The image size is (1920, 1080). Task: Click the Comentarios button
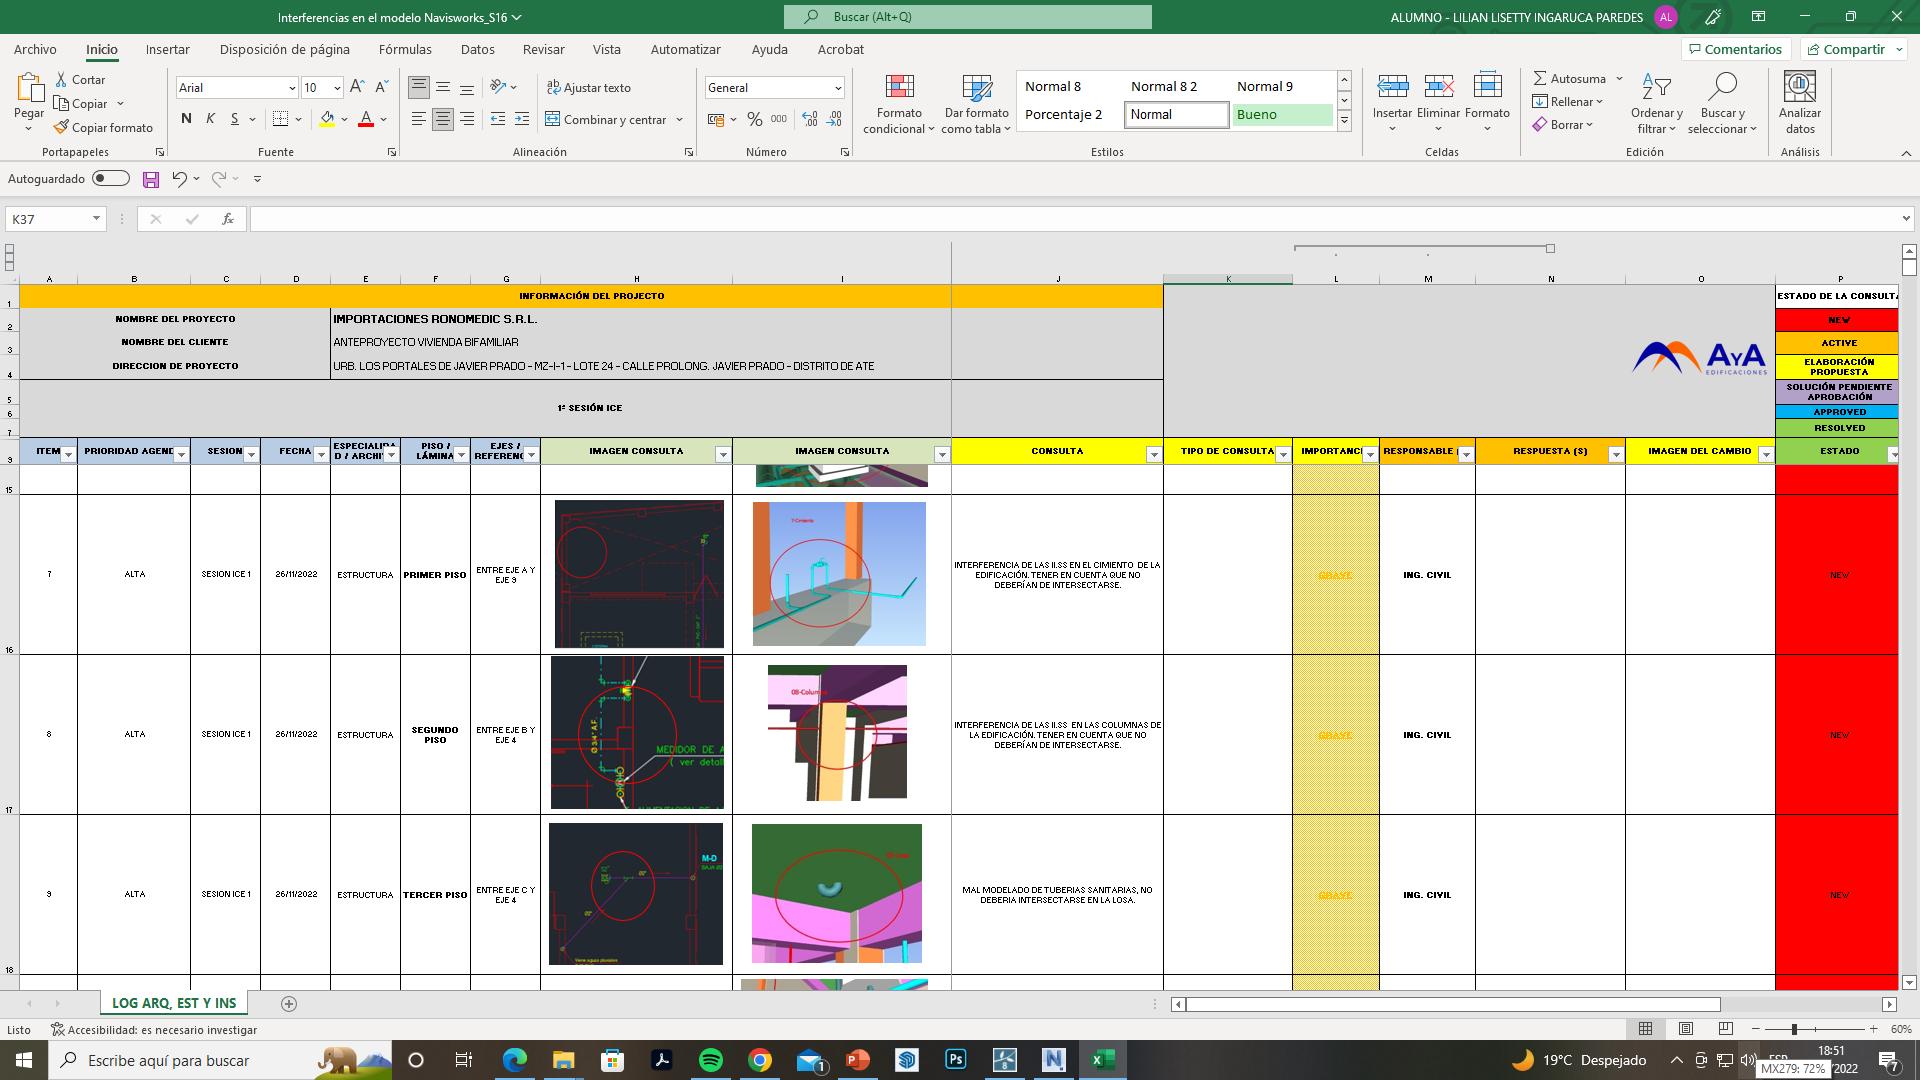1734,49
